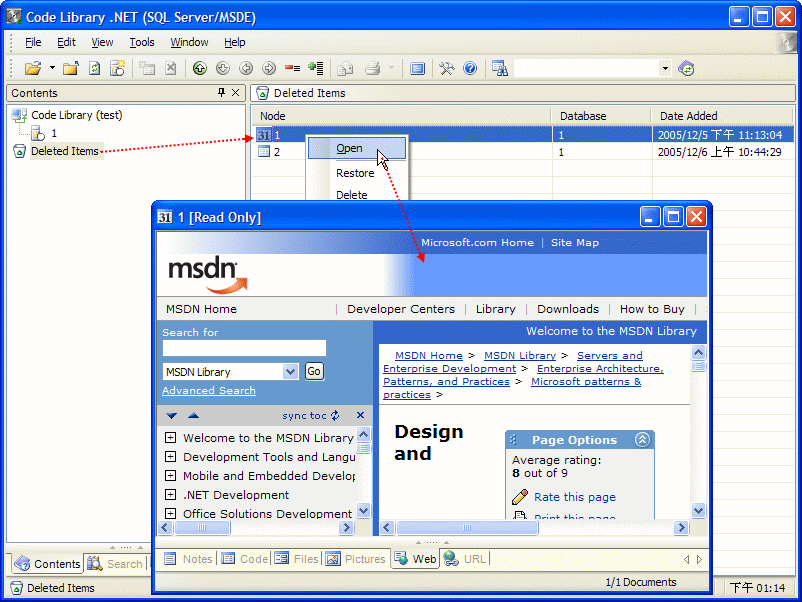Open the View menu
The image size is (802, 602).
coord(102,42)
